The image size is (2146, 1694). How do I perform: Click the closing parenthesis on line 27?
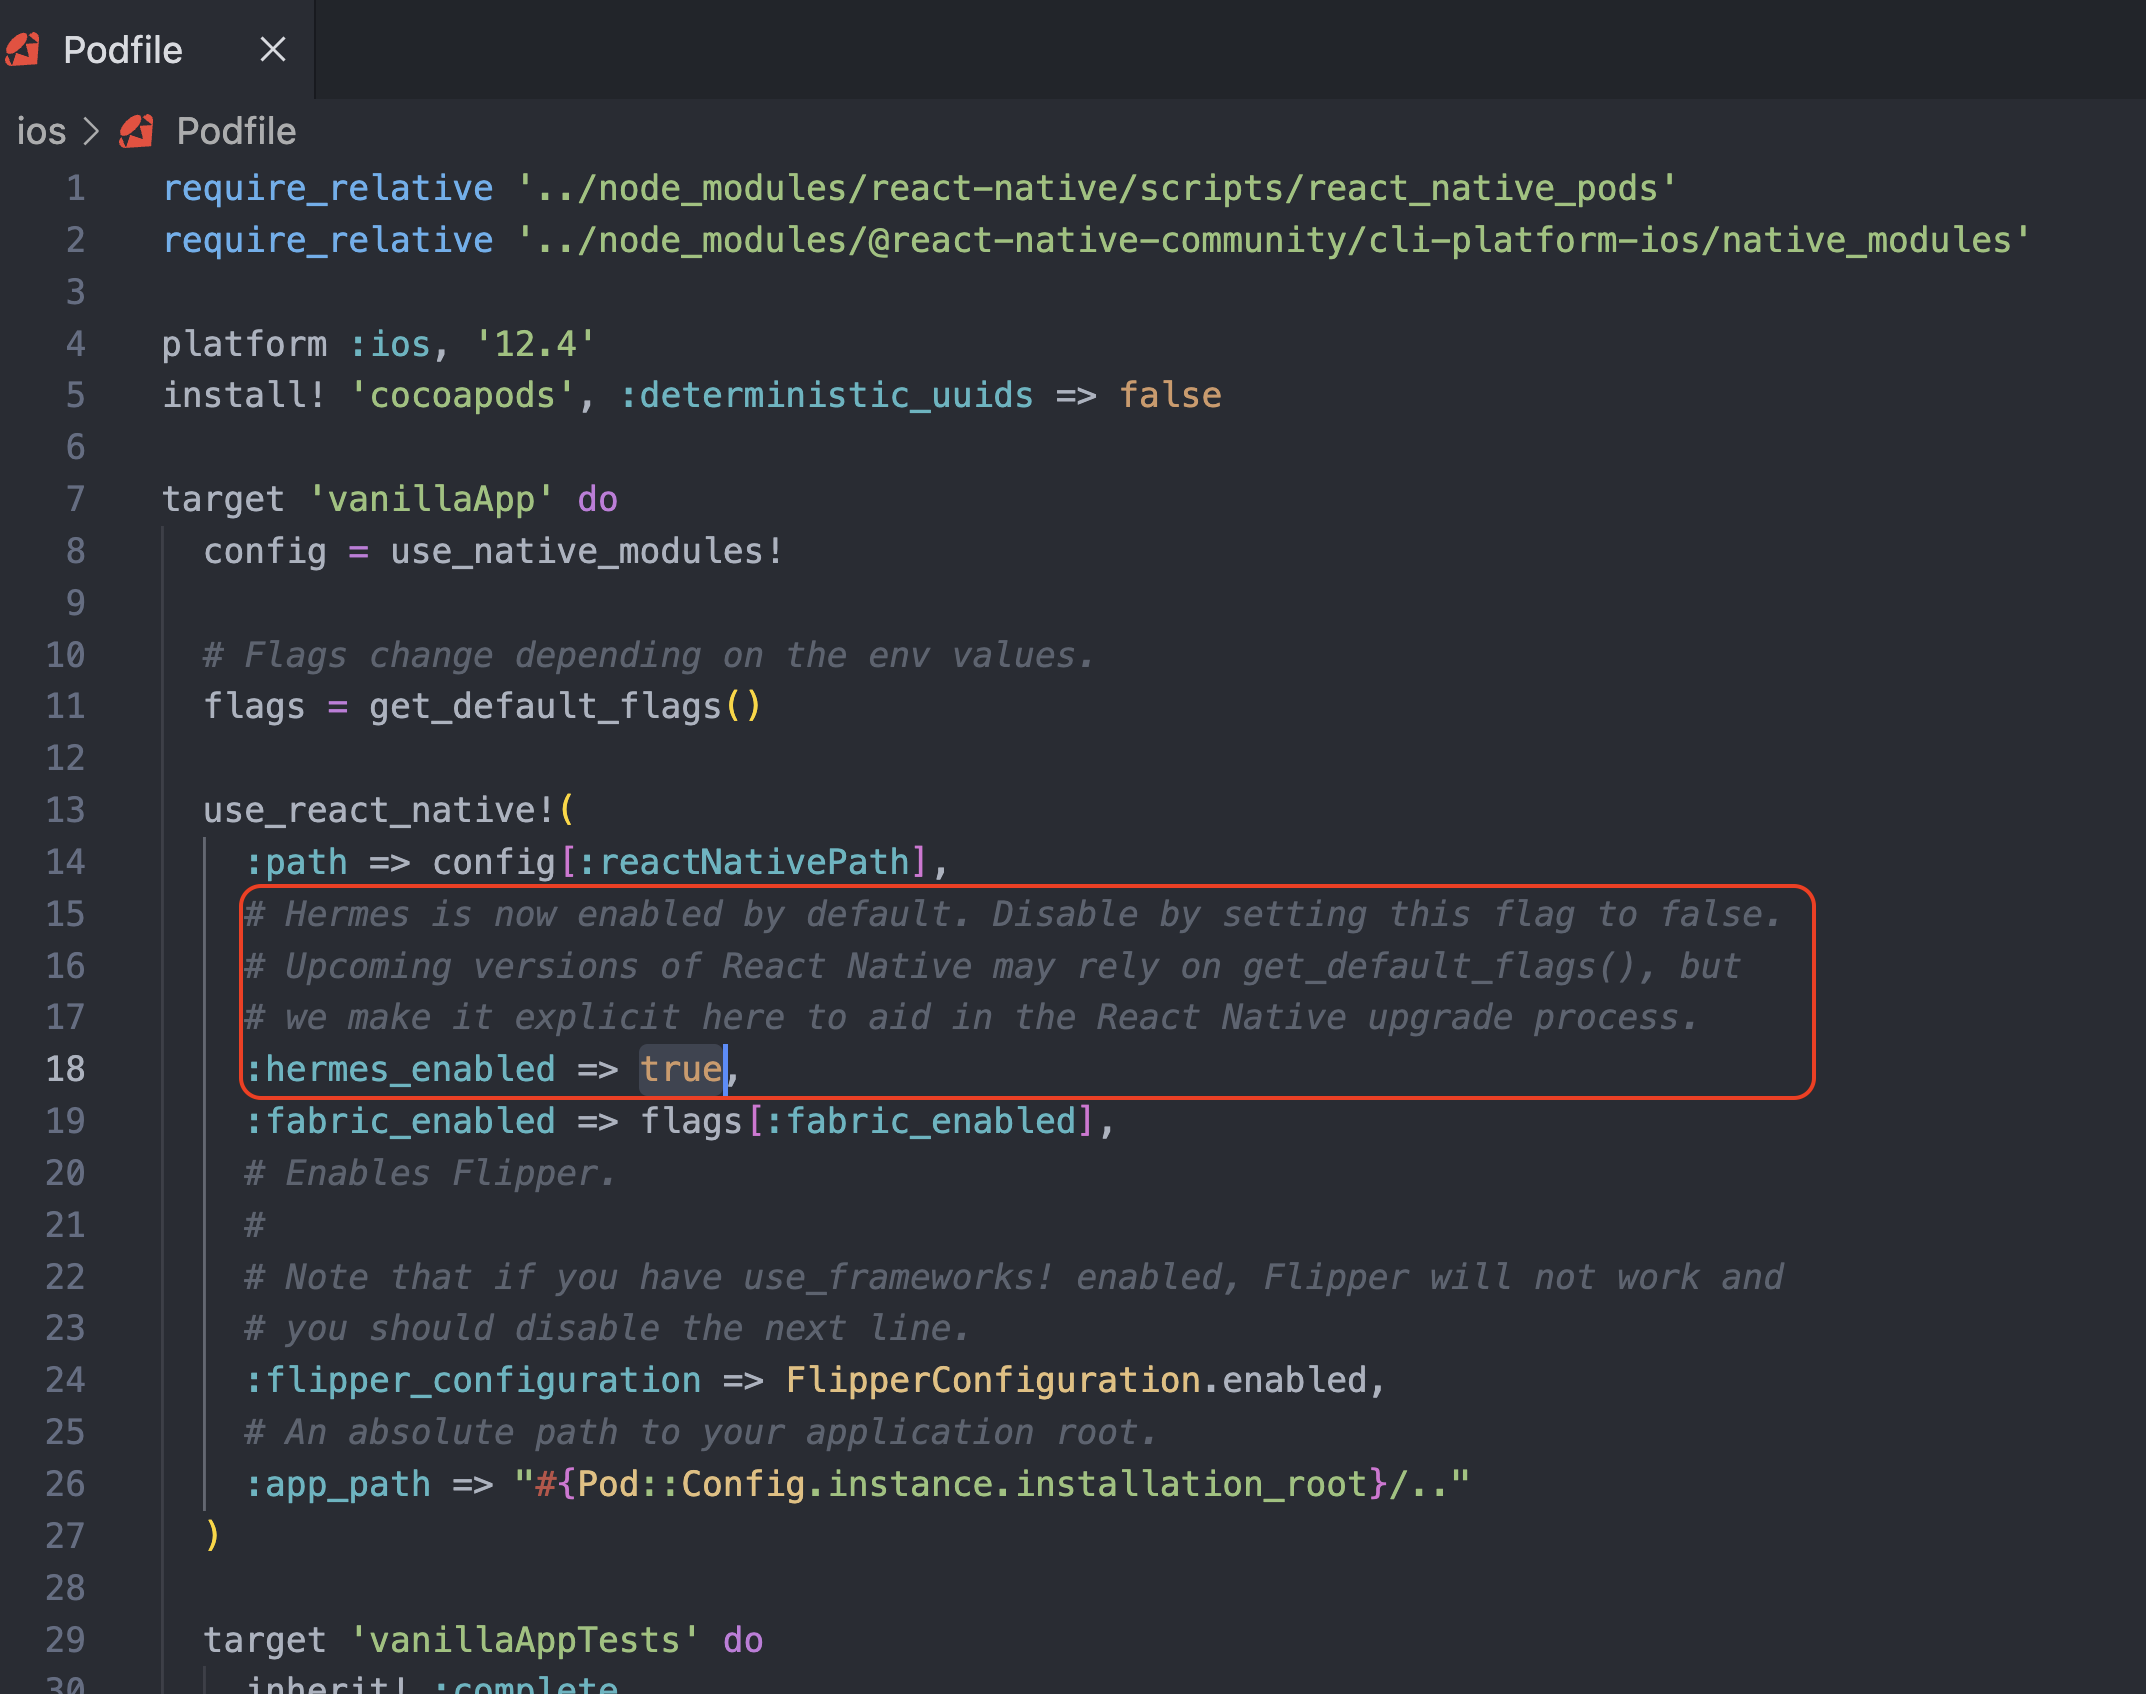click(212, 1534)
